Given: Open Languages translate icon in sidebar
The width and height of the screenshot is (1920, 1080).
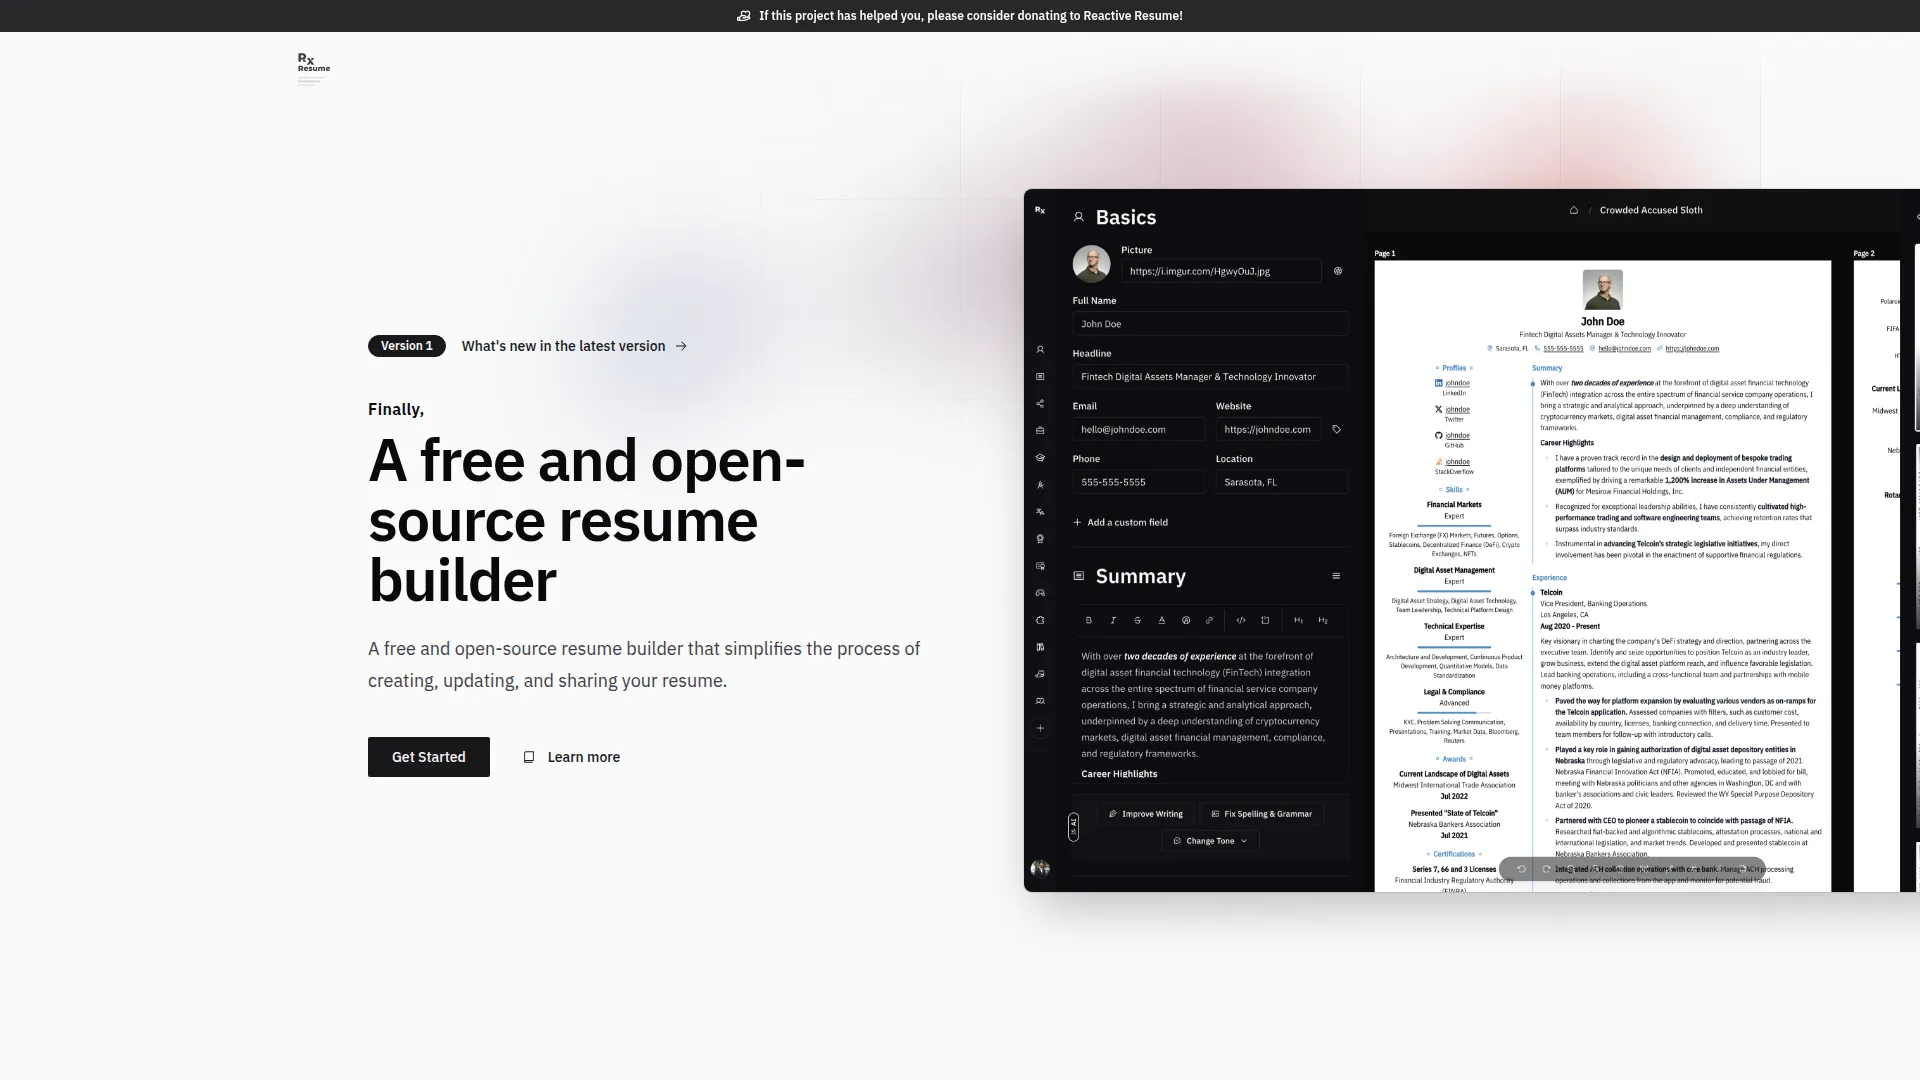Looking at the screenshot, I should coord(1040,512).
